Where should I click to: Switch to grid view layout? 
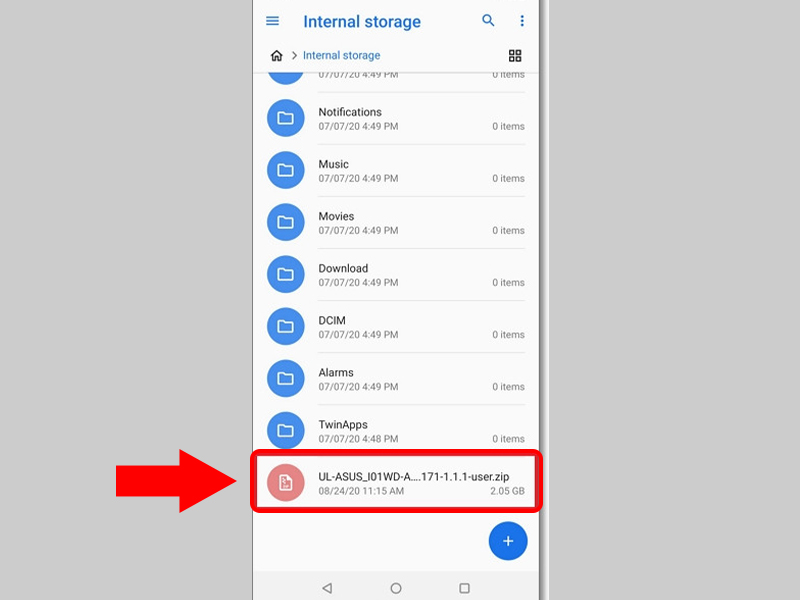515,56
